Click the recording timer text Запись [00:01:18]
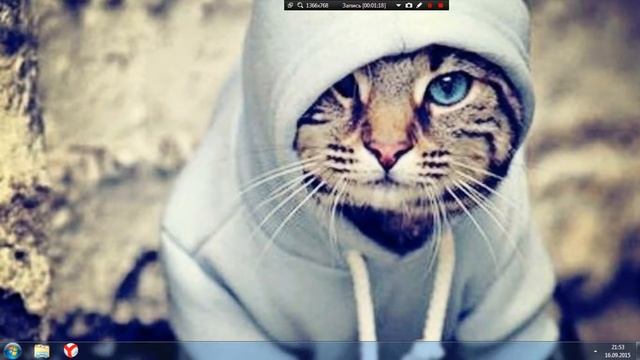This screenshot has width=640, height=360. [364, 5]
